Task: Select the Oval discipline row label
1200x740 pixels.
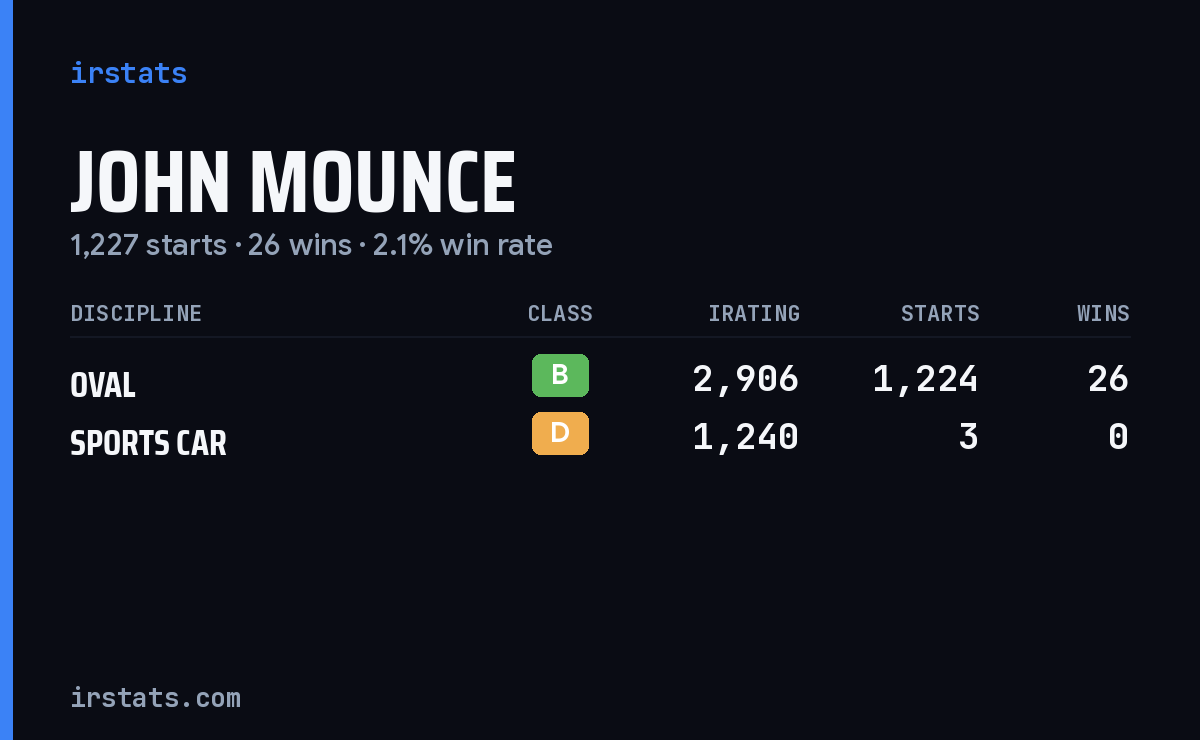Action: (x=103, y=385)
